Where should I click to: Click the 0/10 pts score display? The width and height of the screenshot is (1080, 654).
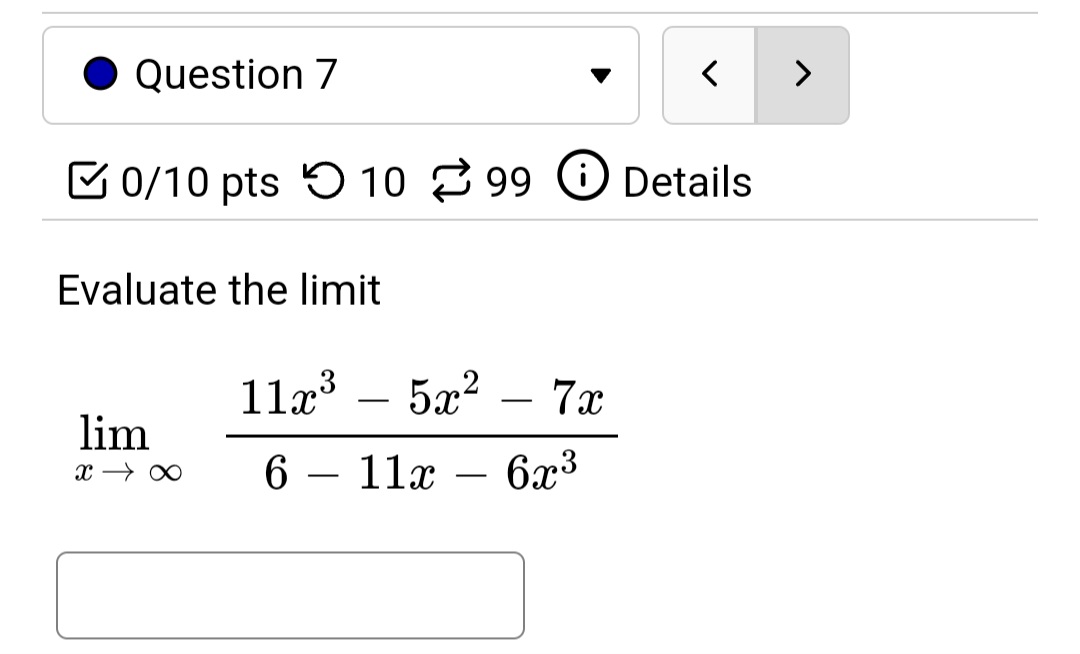(199, 181)
